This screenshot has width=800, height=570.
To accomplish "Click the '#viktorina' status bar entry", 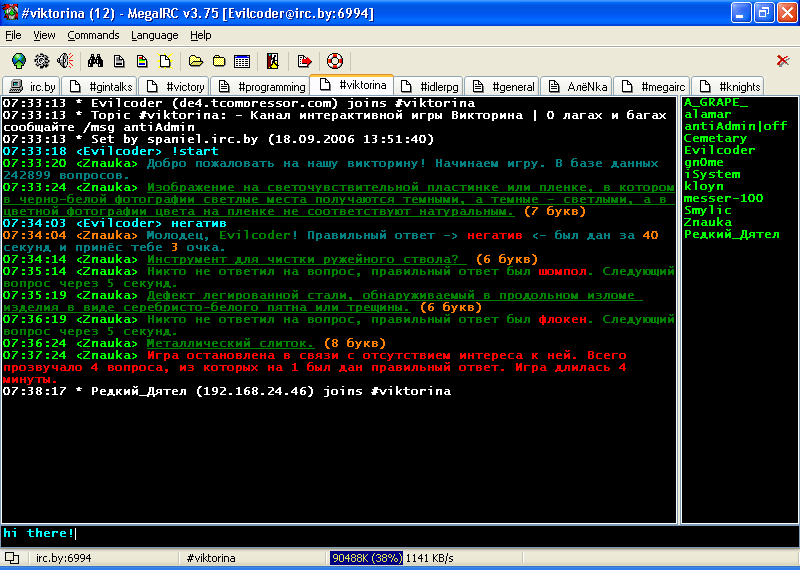I will 211,558.
